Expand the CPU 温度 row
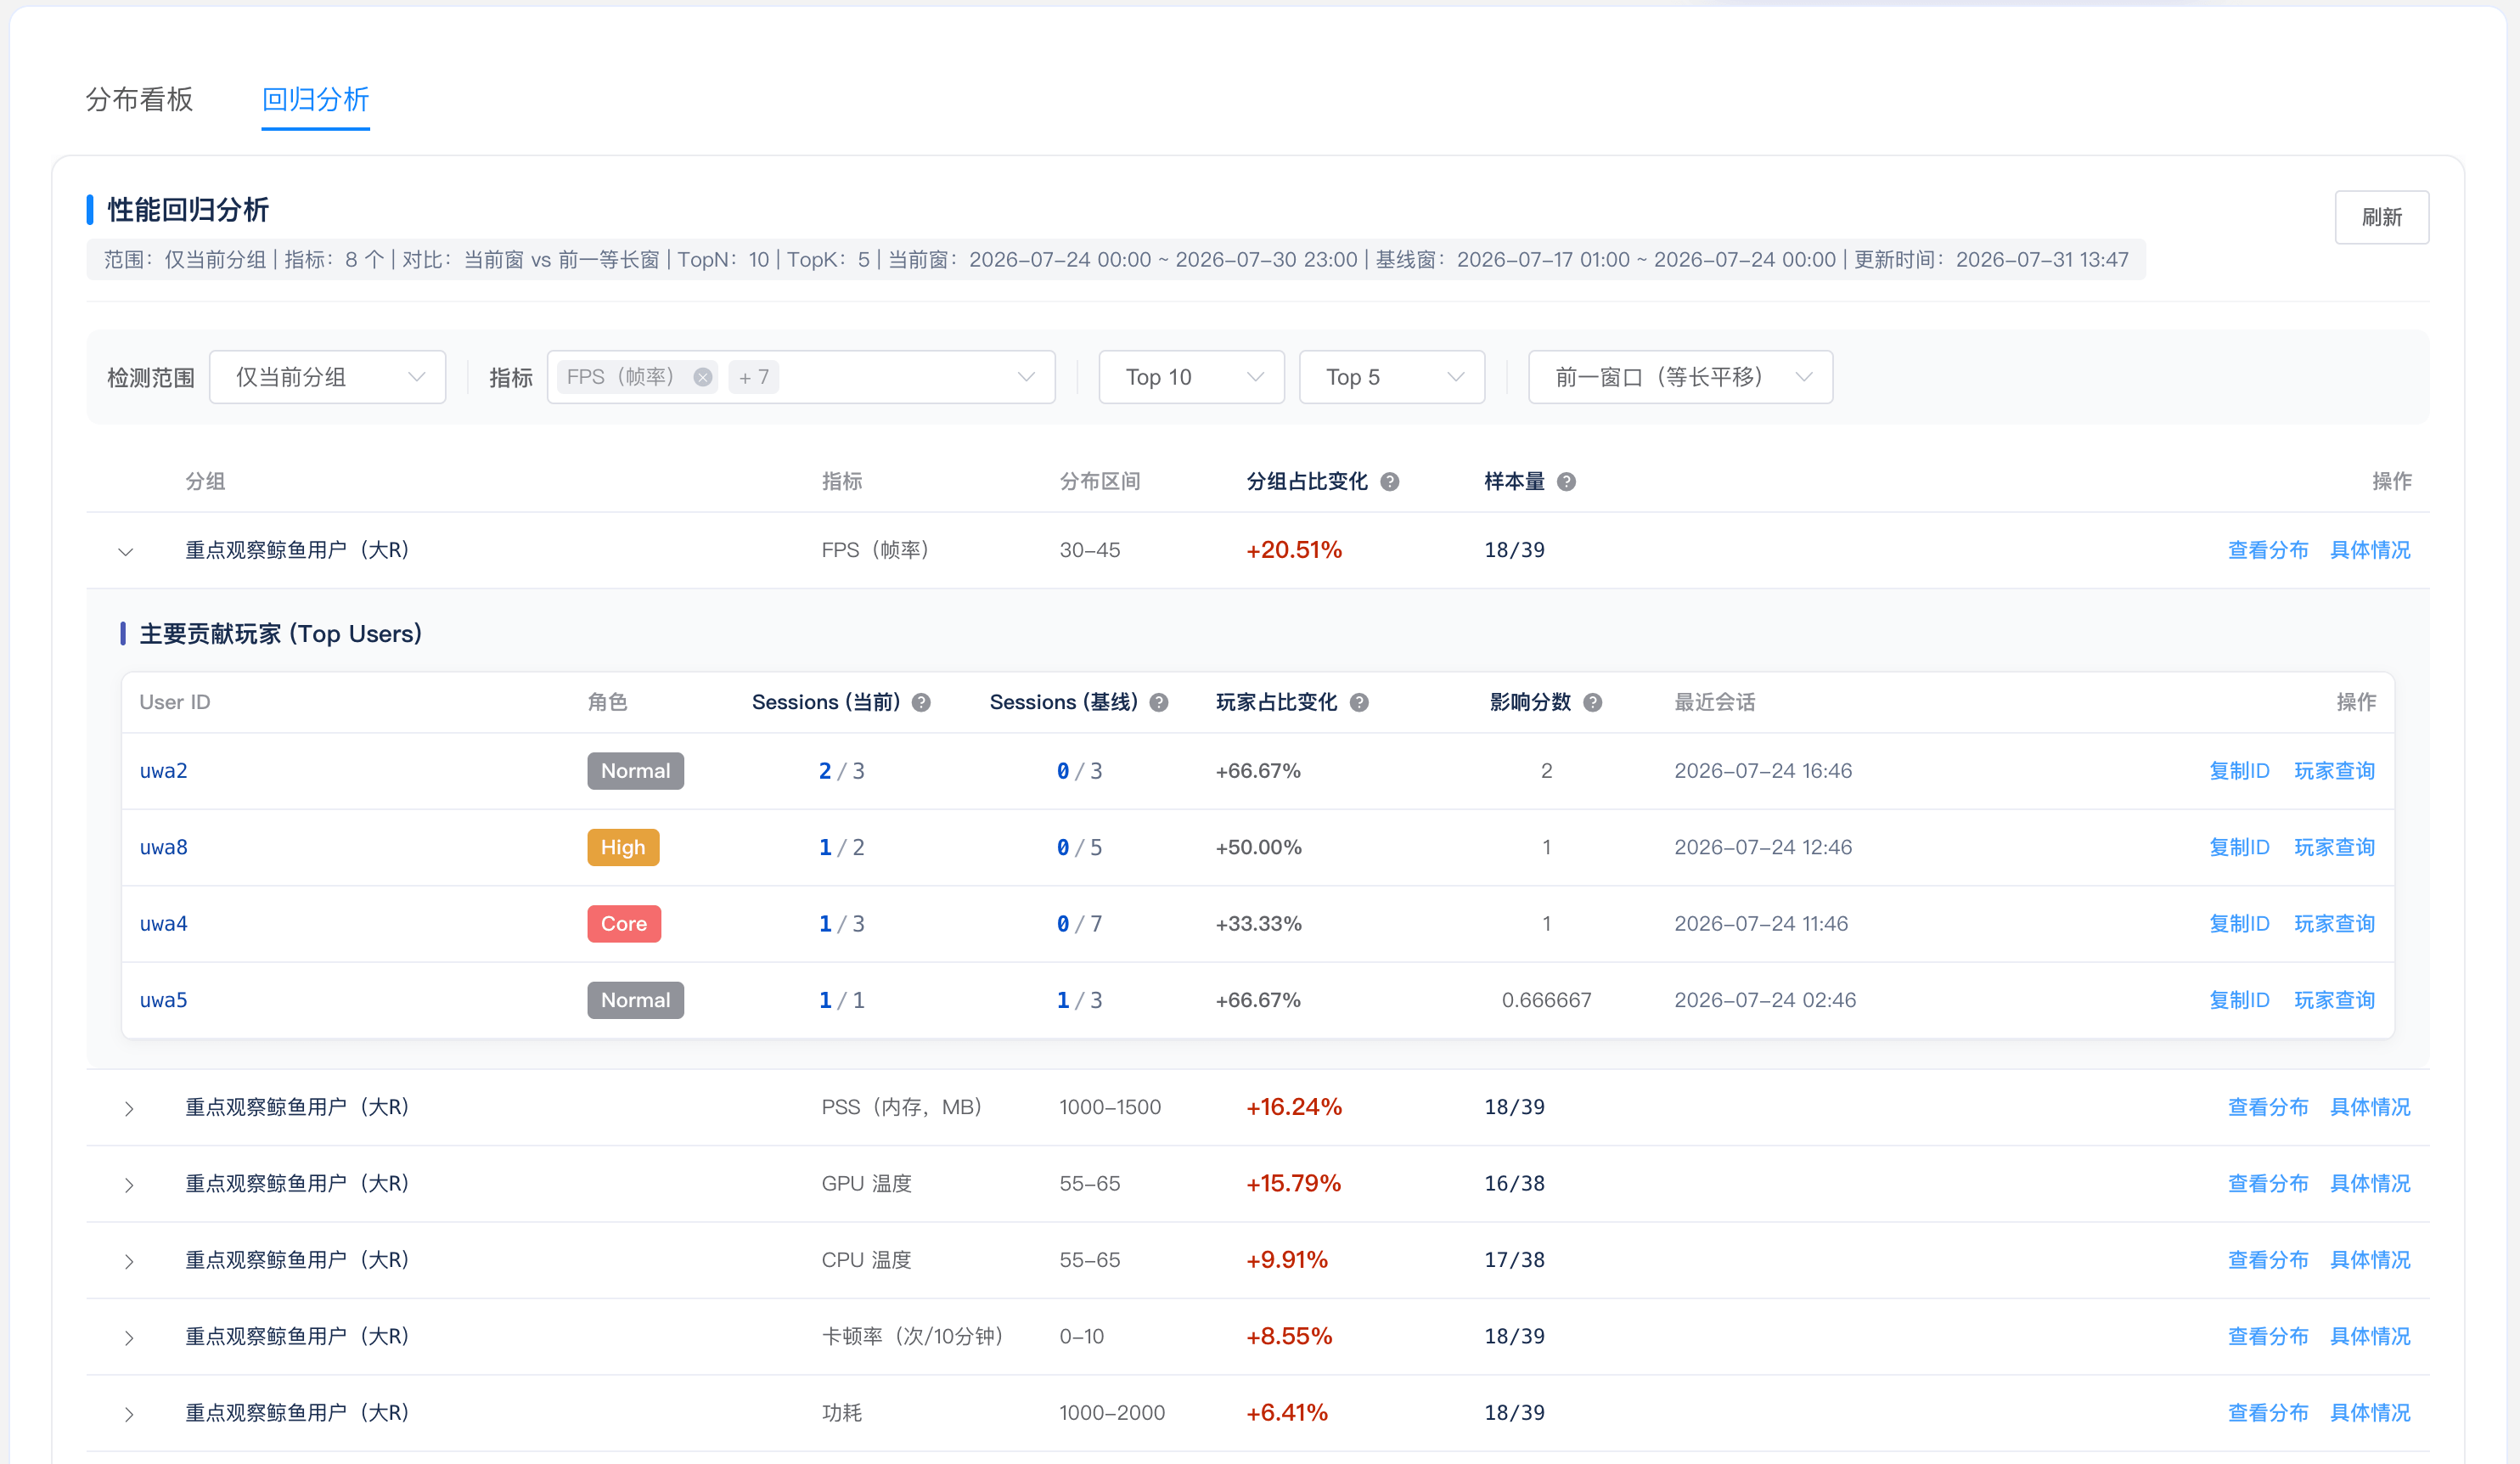This screenshot has width=2520, height=1464. point(129,1261)
